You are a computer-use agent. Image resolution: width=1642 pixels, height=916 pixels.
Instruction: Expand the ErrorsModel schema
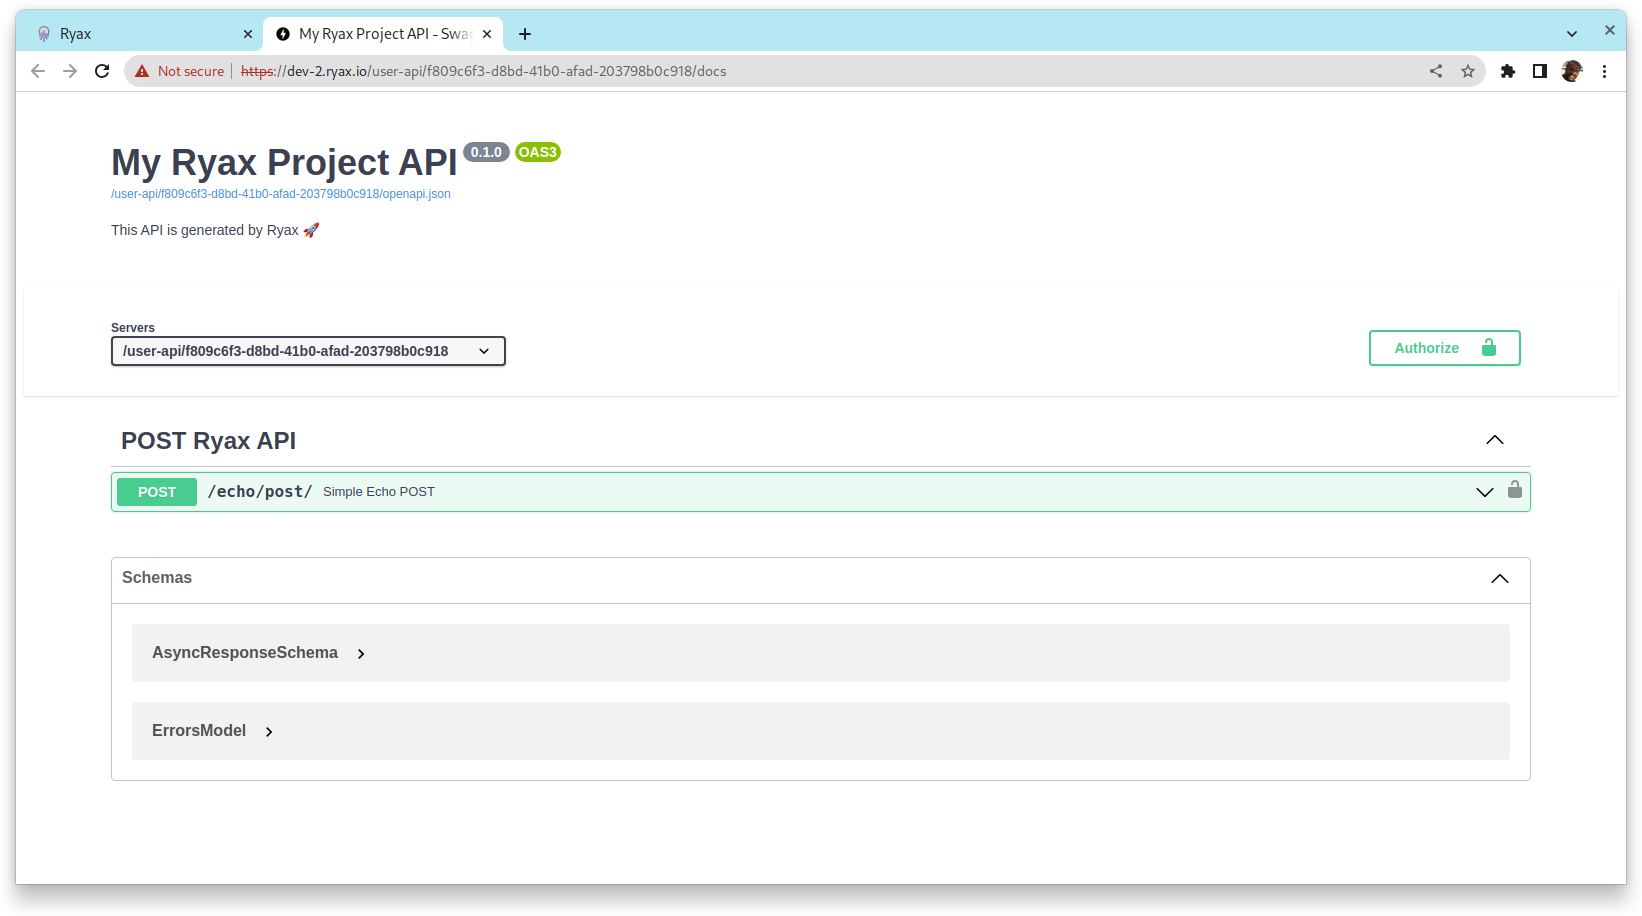pos(269,732)
